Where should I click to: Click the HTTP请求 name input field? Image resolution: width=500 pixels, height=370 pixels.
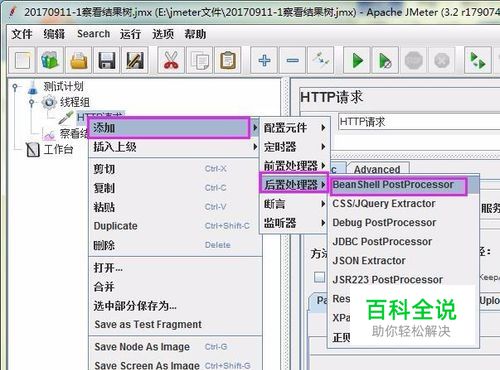(x=419, y=122)
